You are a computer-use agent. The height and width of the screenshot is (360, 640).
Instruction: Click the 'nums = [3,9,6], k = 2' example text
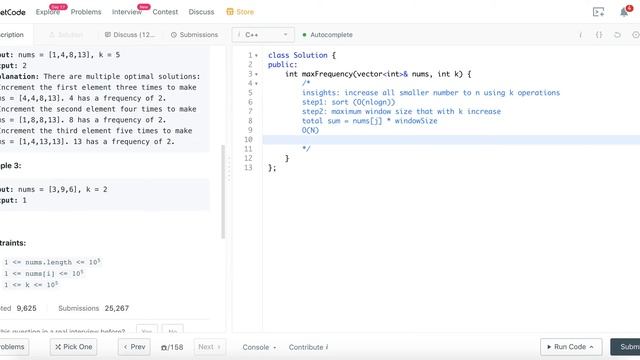(x=63, y=189)
